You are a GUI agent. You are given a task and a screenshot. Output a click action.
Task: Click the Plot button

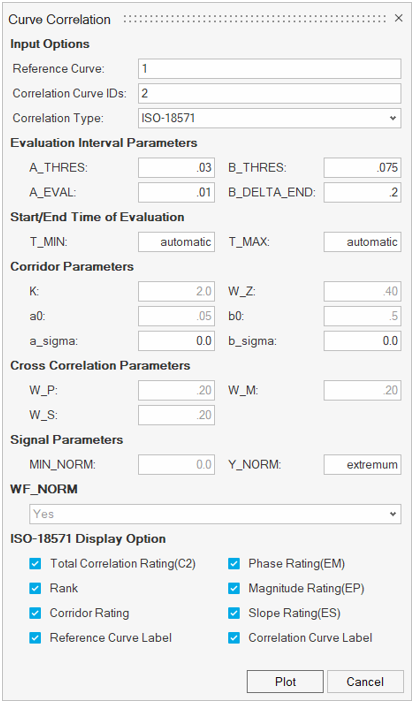click(x=285, y=681)
